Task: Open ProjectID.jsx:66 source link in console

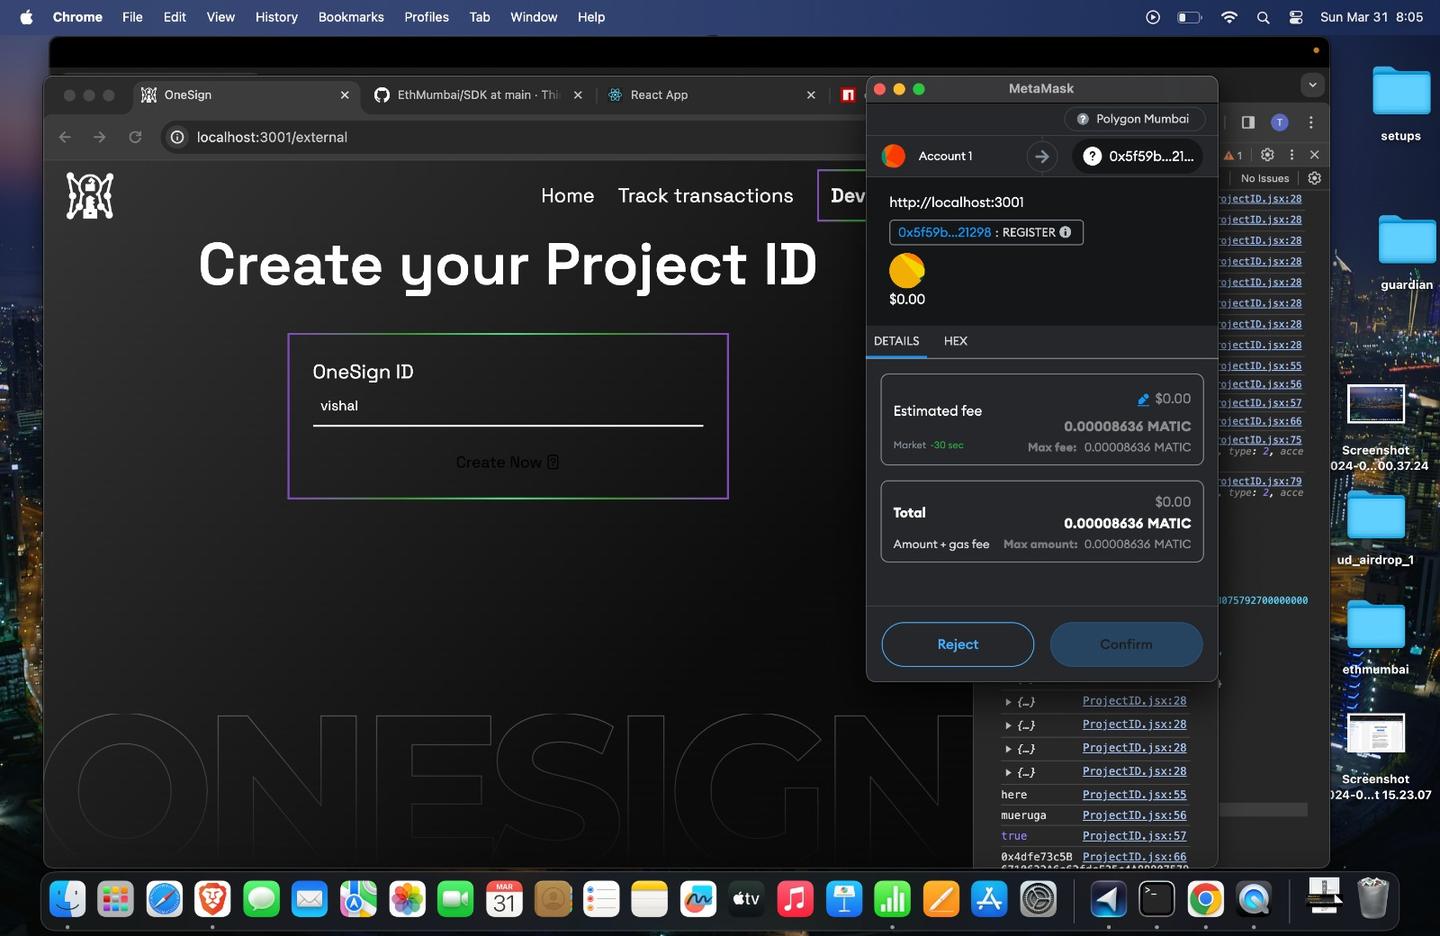Action: 1134,857
